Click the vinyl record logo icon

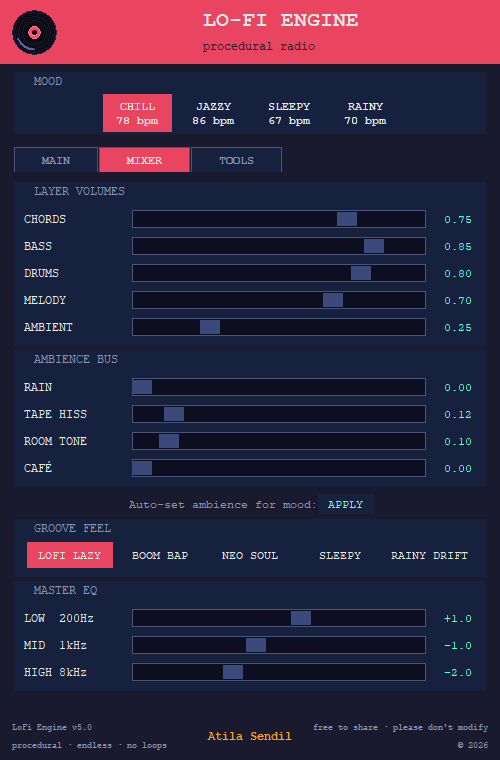34,32
